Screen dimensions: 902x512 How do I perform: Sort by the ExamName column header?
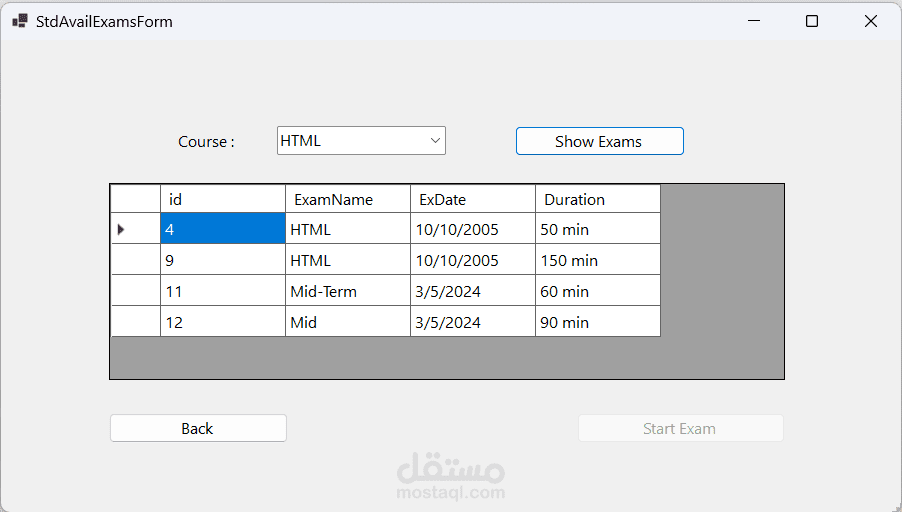tap(348, 199)
